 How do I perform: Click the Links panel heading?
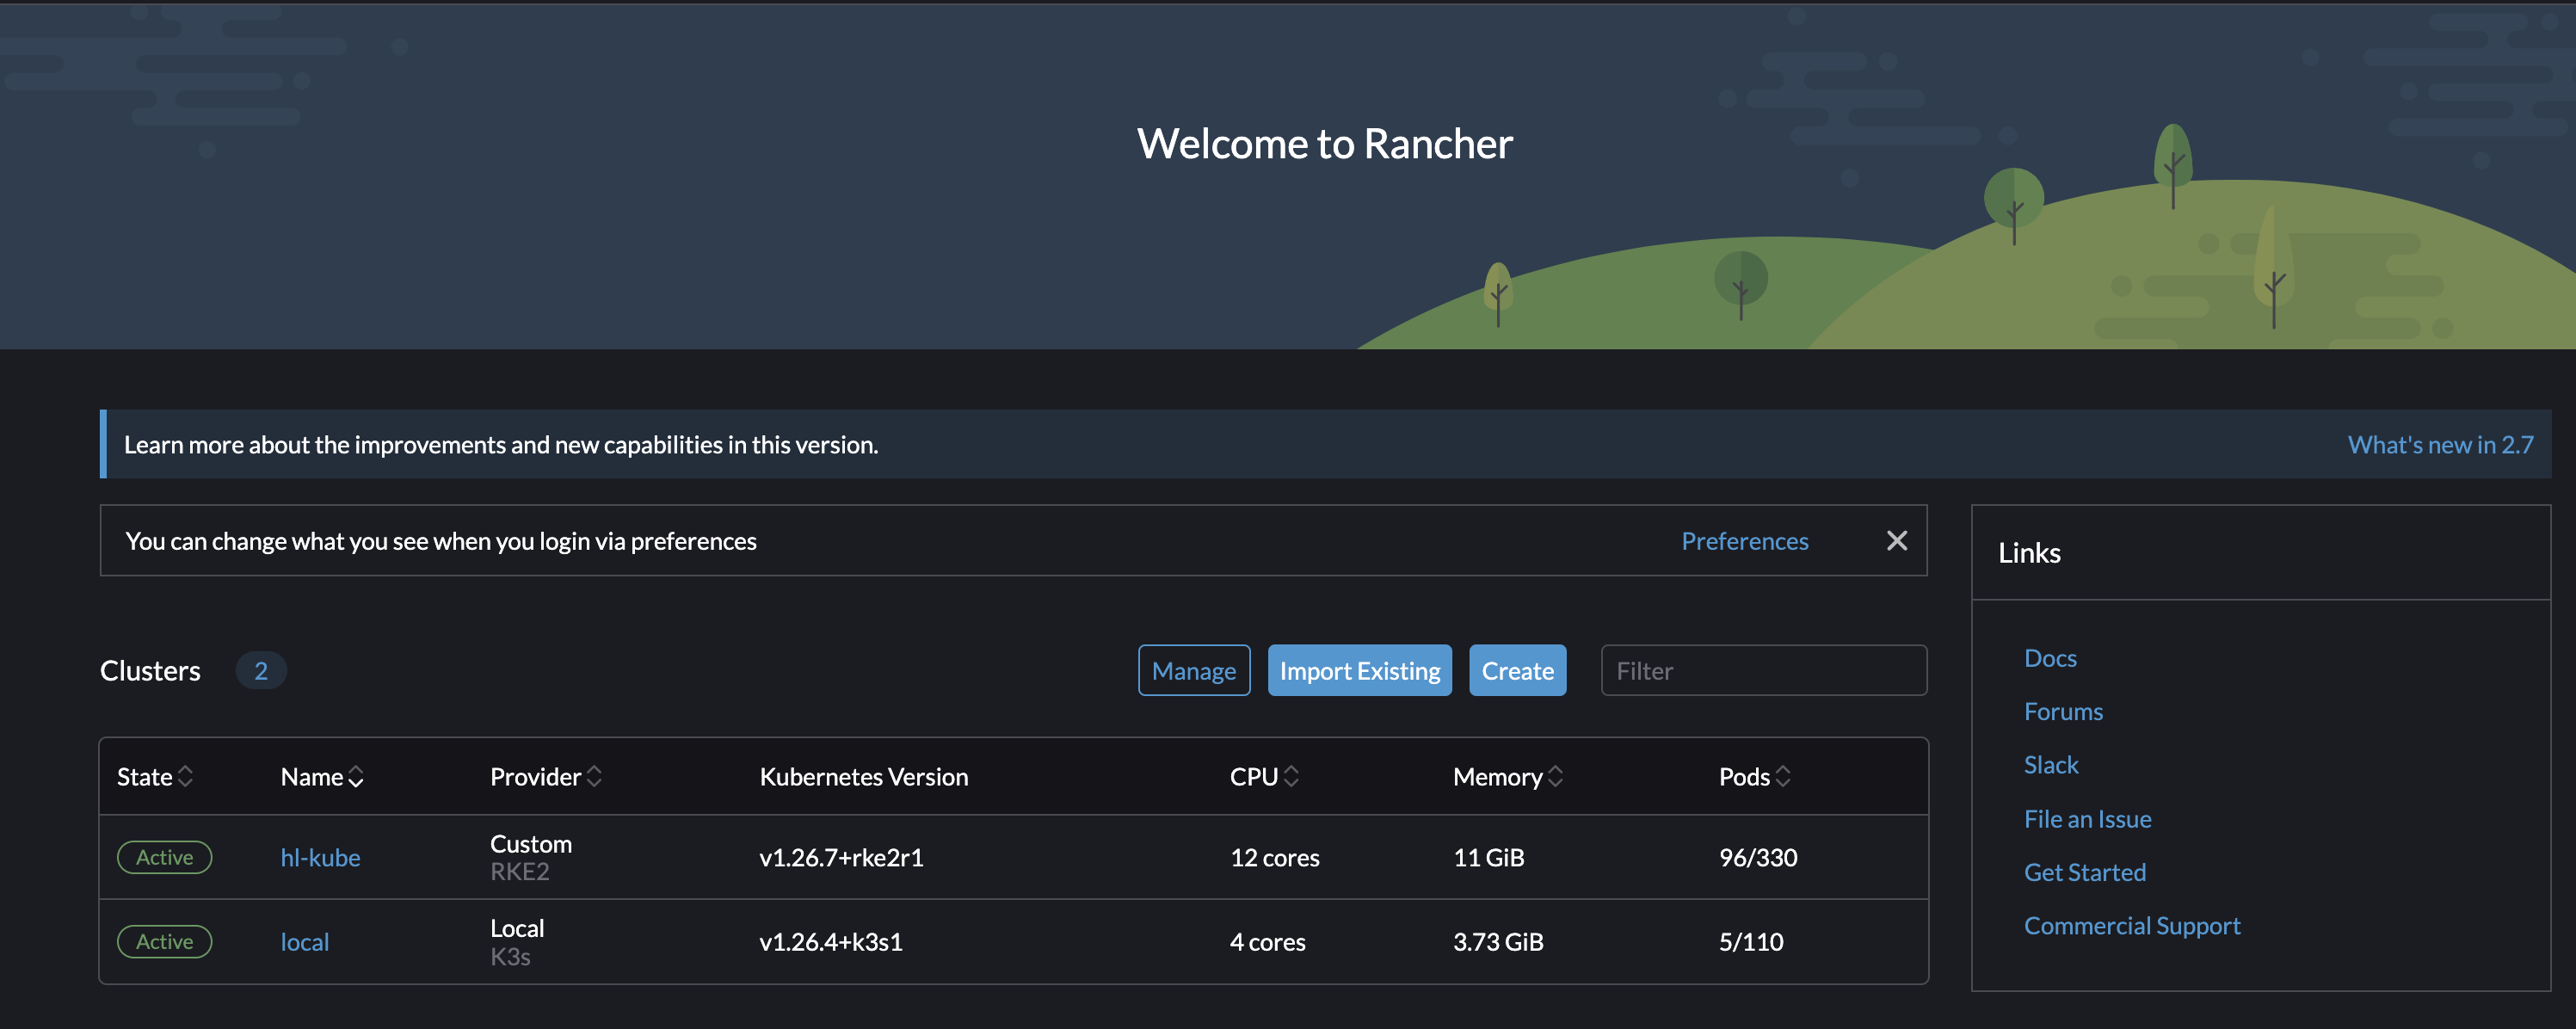click(2029, 552)
